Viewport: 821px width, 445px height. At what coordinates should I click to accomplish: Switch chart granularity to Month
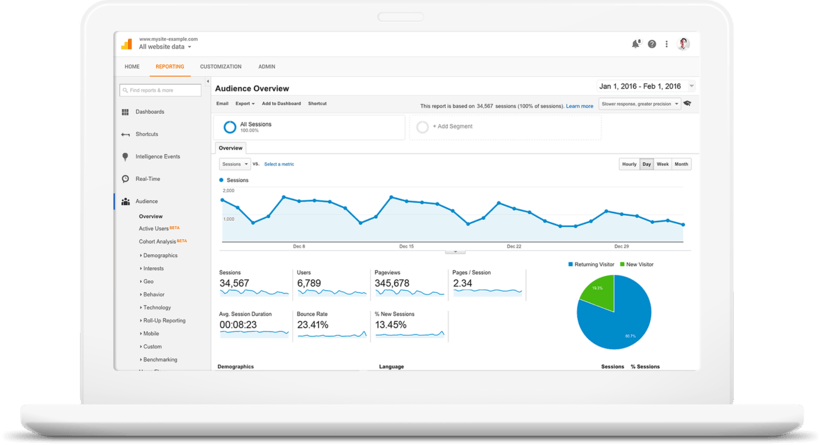pos(681,164)
